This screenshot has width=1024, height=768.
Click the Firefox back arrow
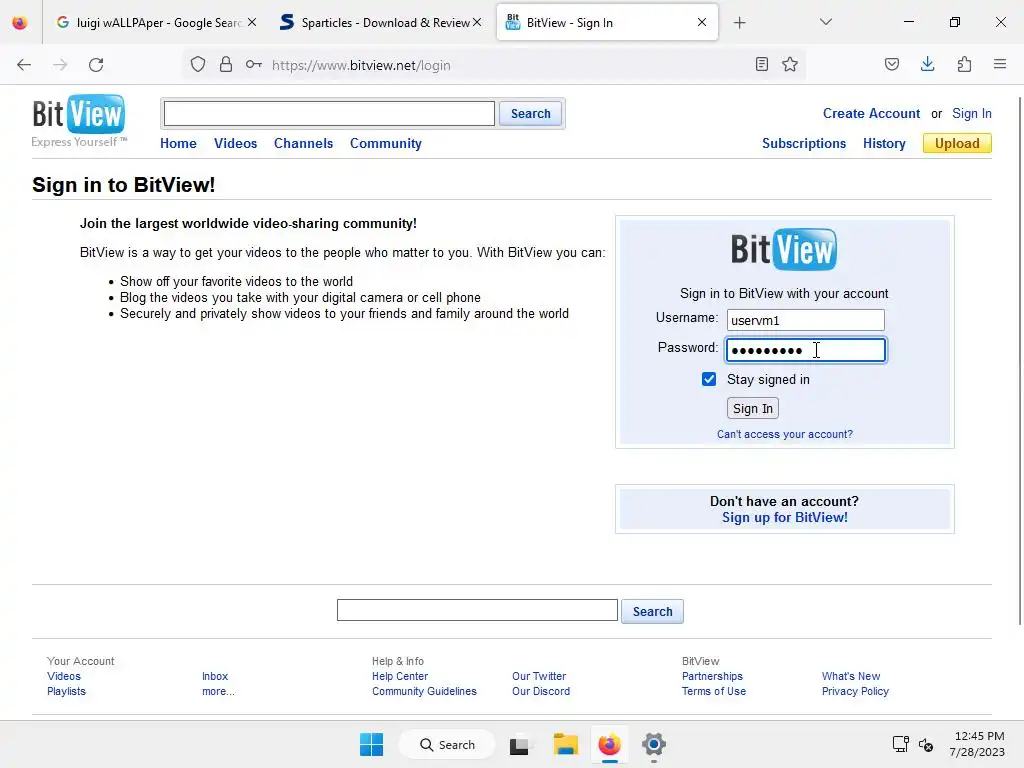click(x=24, y=65)
